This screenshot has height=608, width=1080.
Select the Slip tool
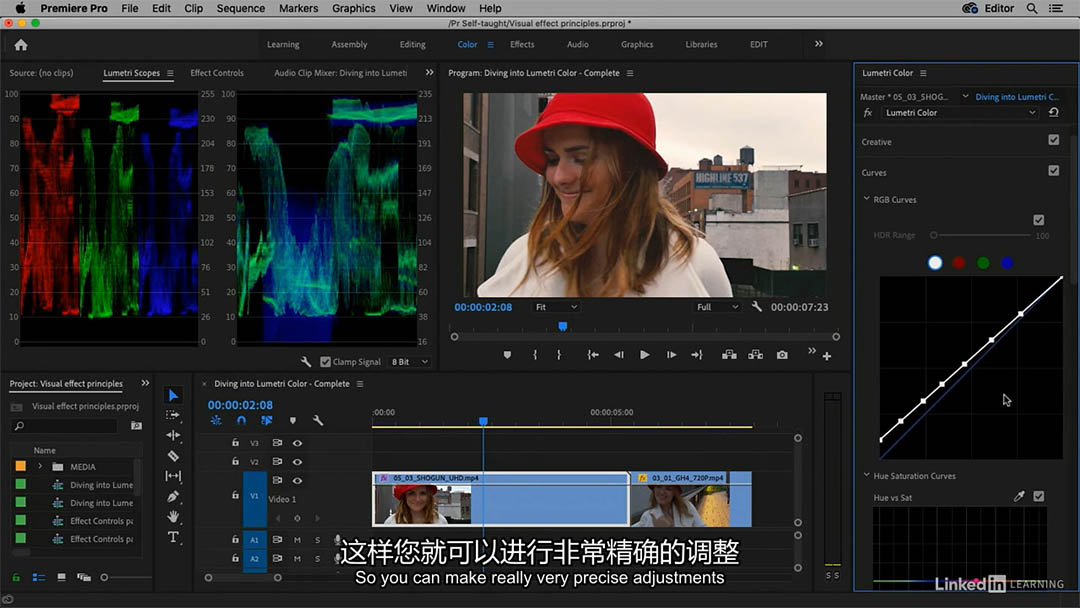pyautogui.click(x=173, y=476)
